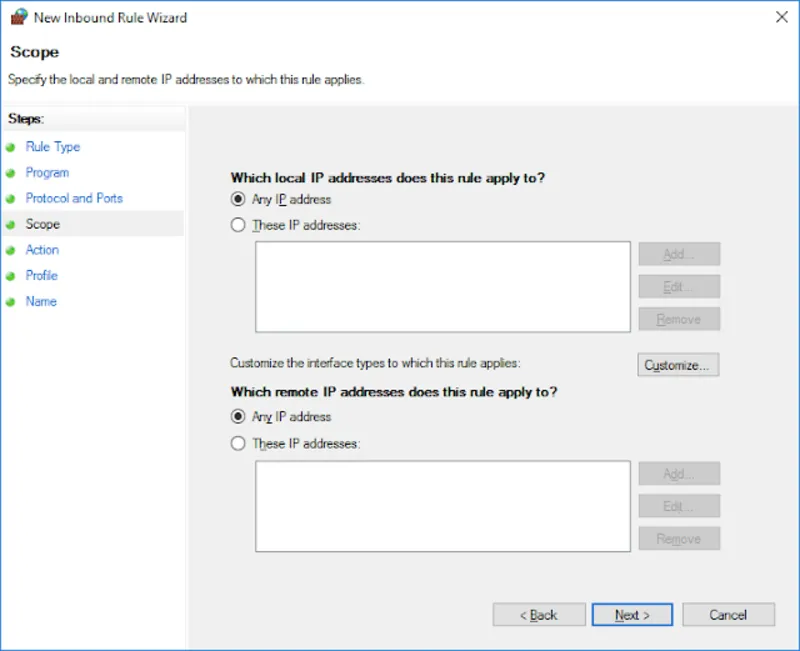800x651 pixels.
Task: Select These IP addresses for local scope
Action: (238, 225)
